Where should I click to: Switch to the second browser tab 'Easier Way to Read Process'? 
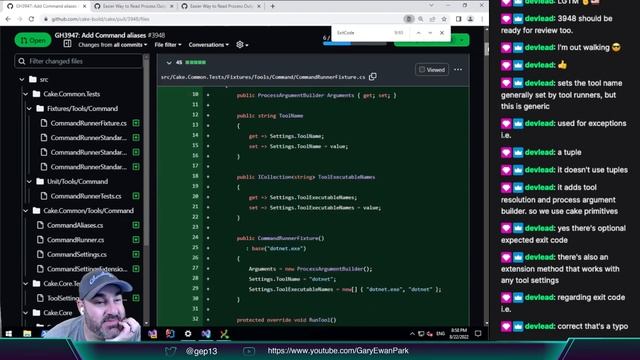132,6
